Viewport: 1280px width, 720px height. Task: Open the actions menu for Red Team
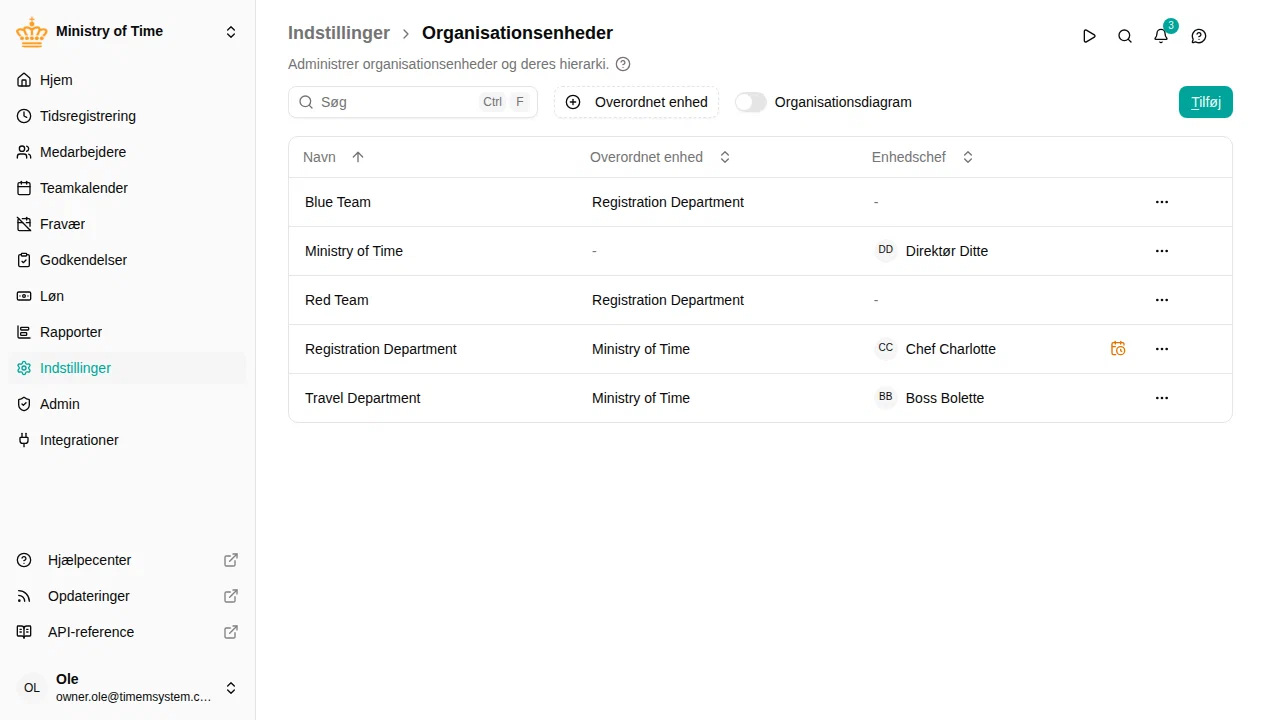[1162, 300]
